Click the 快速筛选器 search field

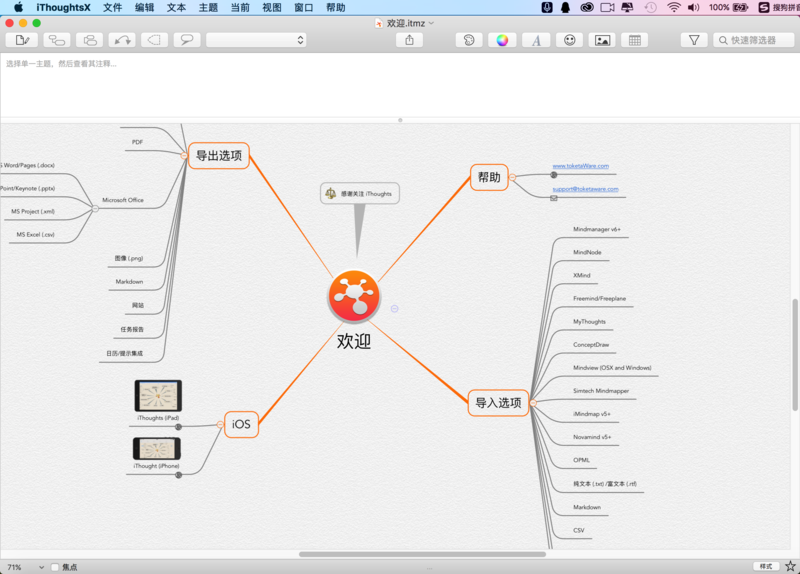(x=754, y=40)
